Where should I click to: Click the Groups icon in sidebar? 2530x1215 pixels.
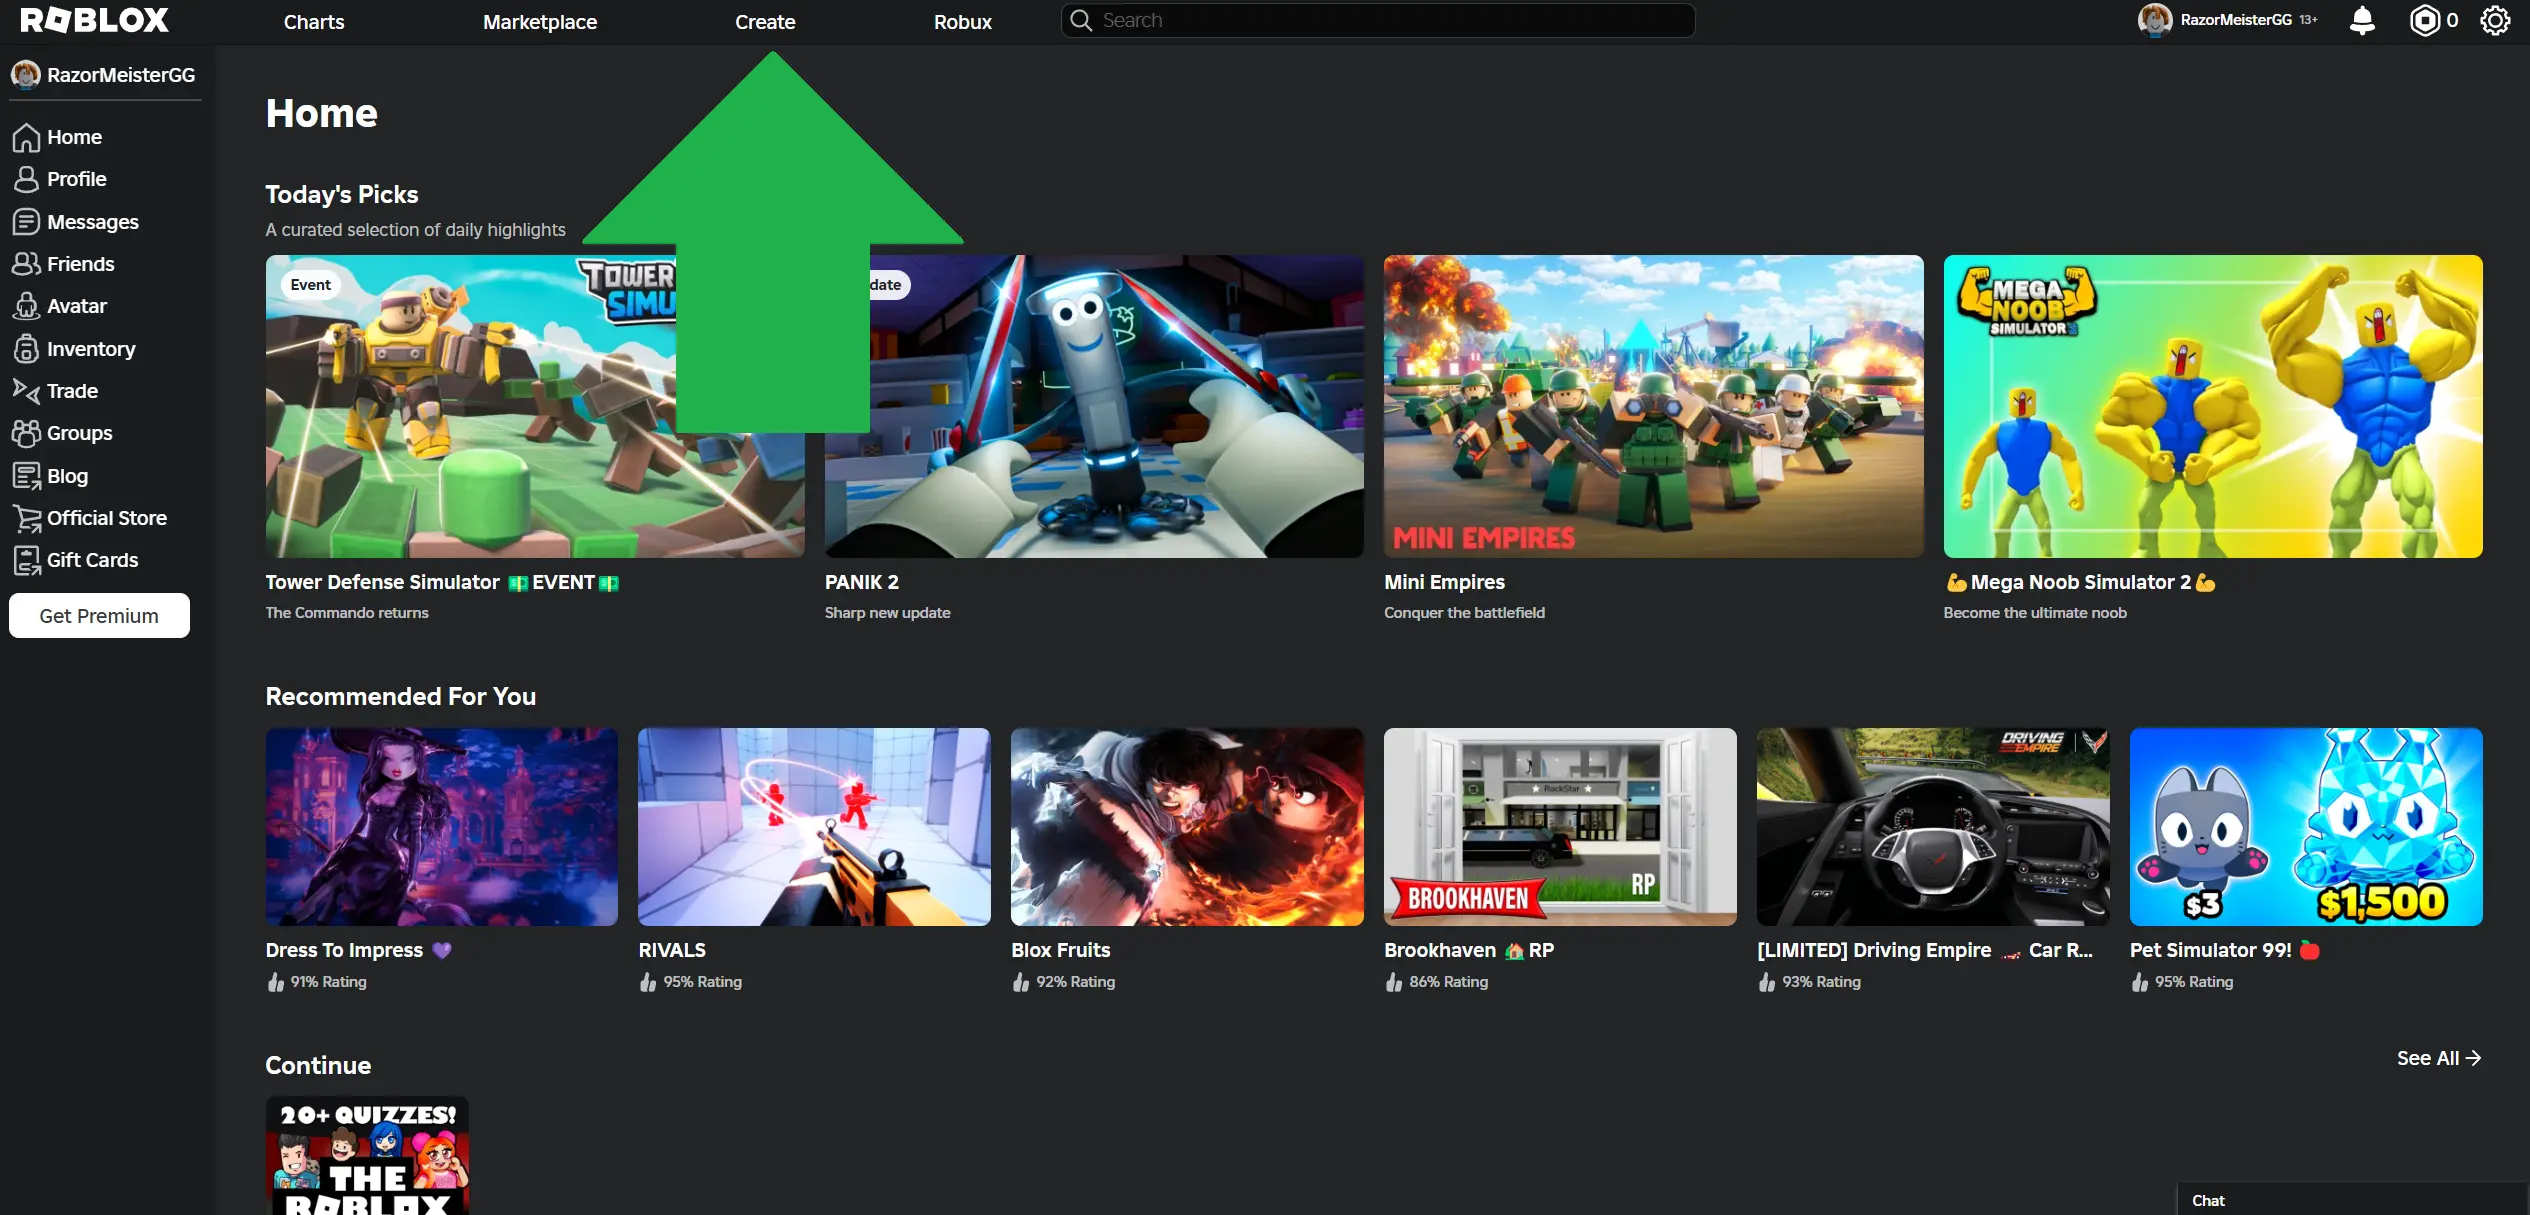pyautogui.click(x=26, y=433)
